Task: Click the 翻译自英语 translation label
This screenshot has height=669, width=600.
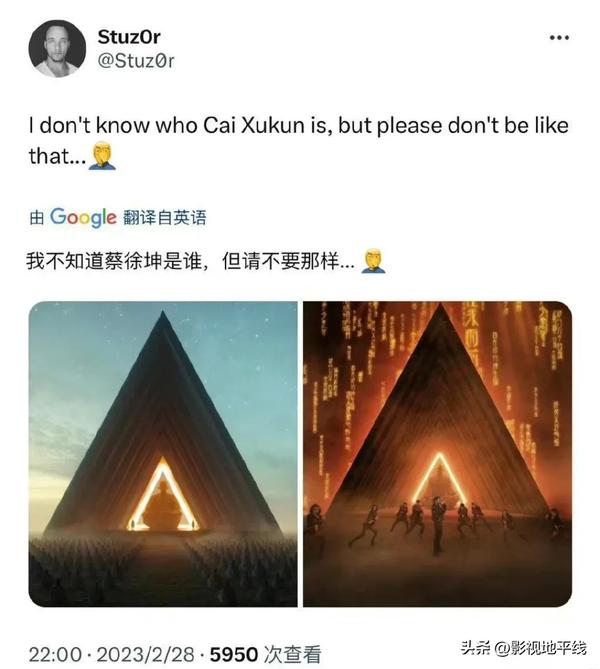Action: [165, 218]
